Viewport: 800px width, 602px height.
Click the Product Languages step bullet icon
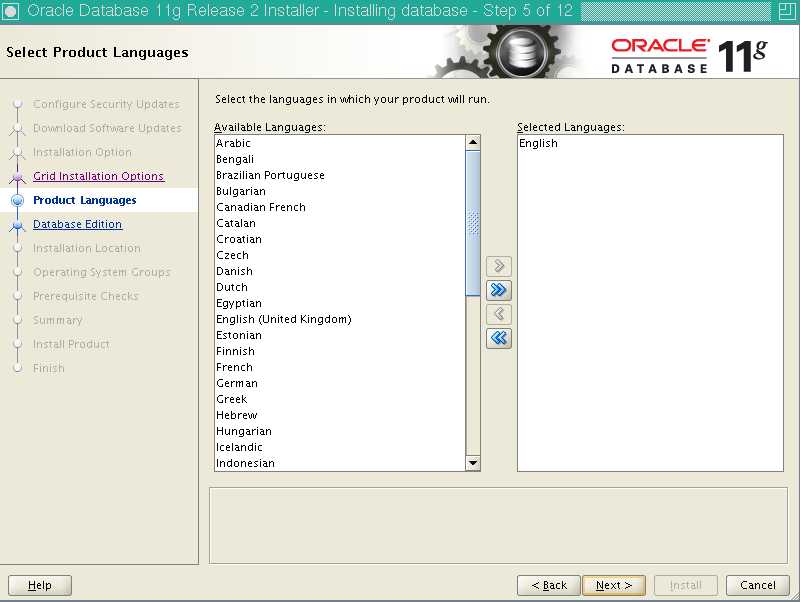17,200
